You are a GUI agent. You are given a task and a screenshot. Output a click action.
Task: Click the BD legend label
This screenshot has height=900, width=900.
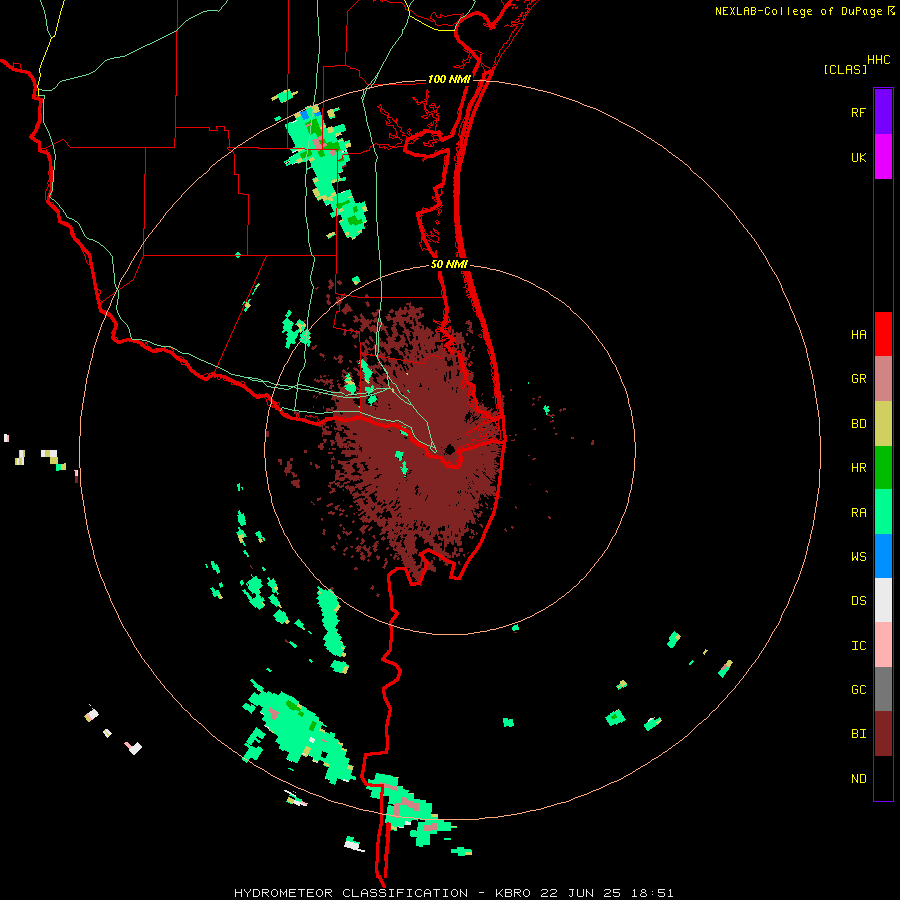[858, 424]
